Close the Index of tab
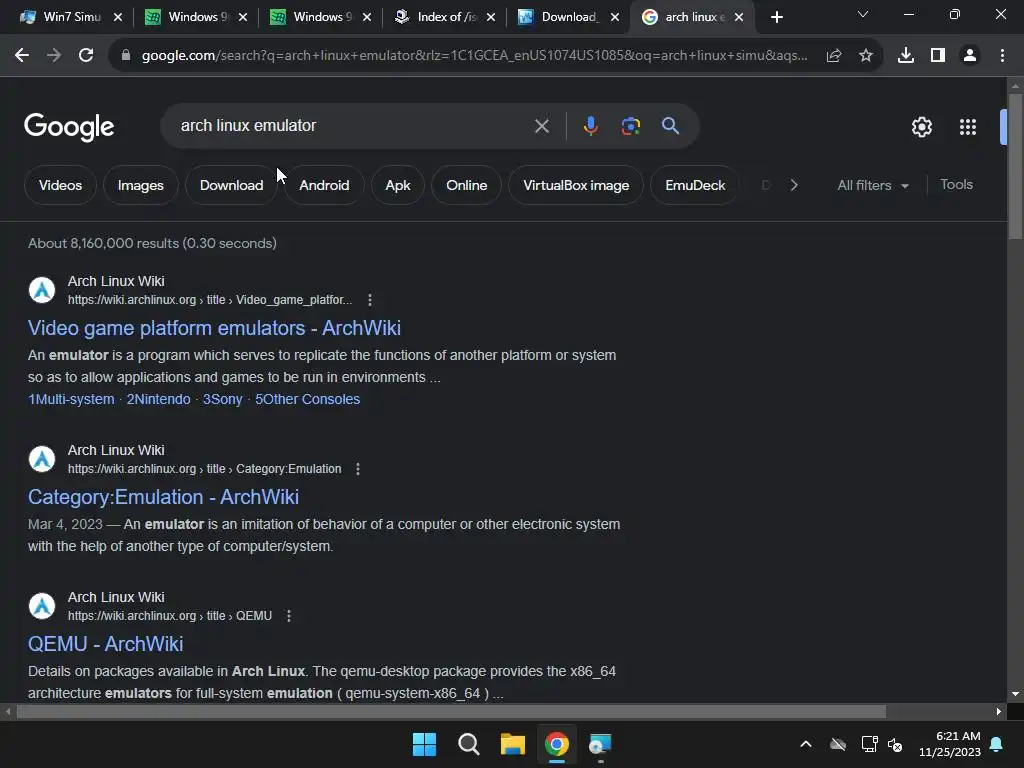 click(490, 17)
